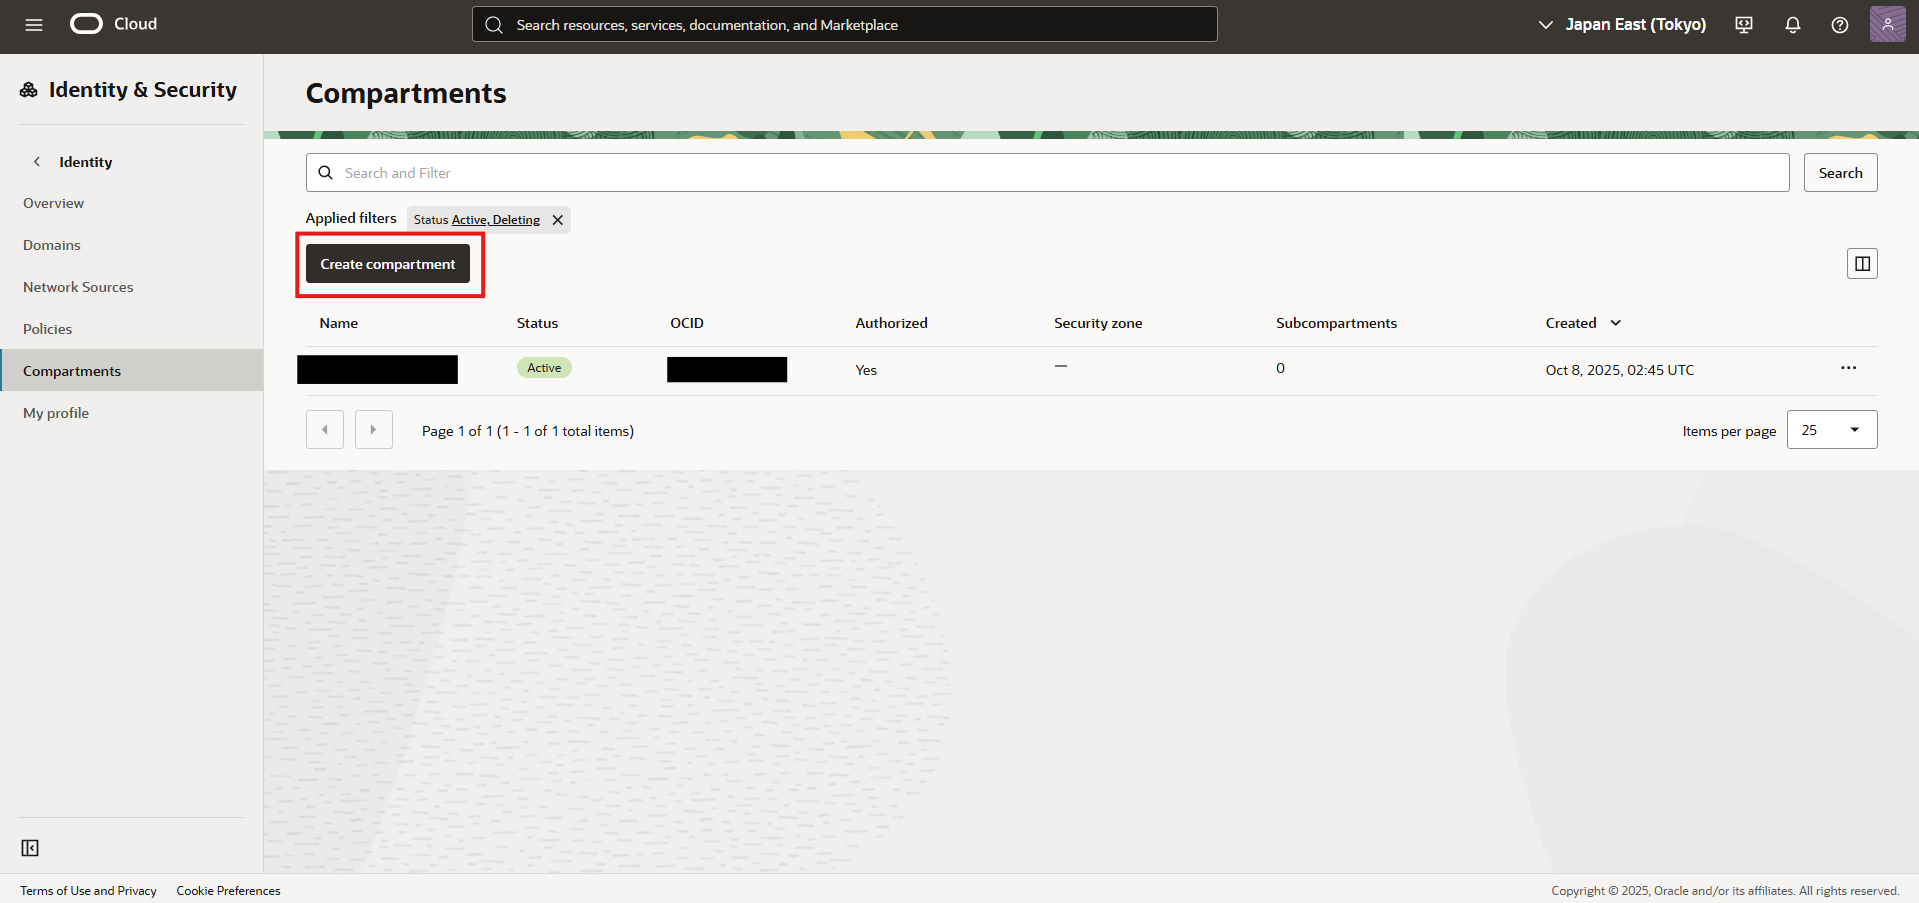1919x903 pixels.
Task: Click the Name column header
Action: click(339, 323)
